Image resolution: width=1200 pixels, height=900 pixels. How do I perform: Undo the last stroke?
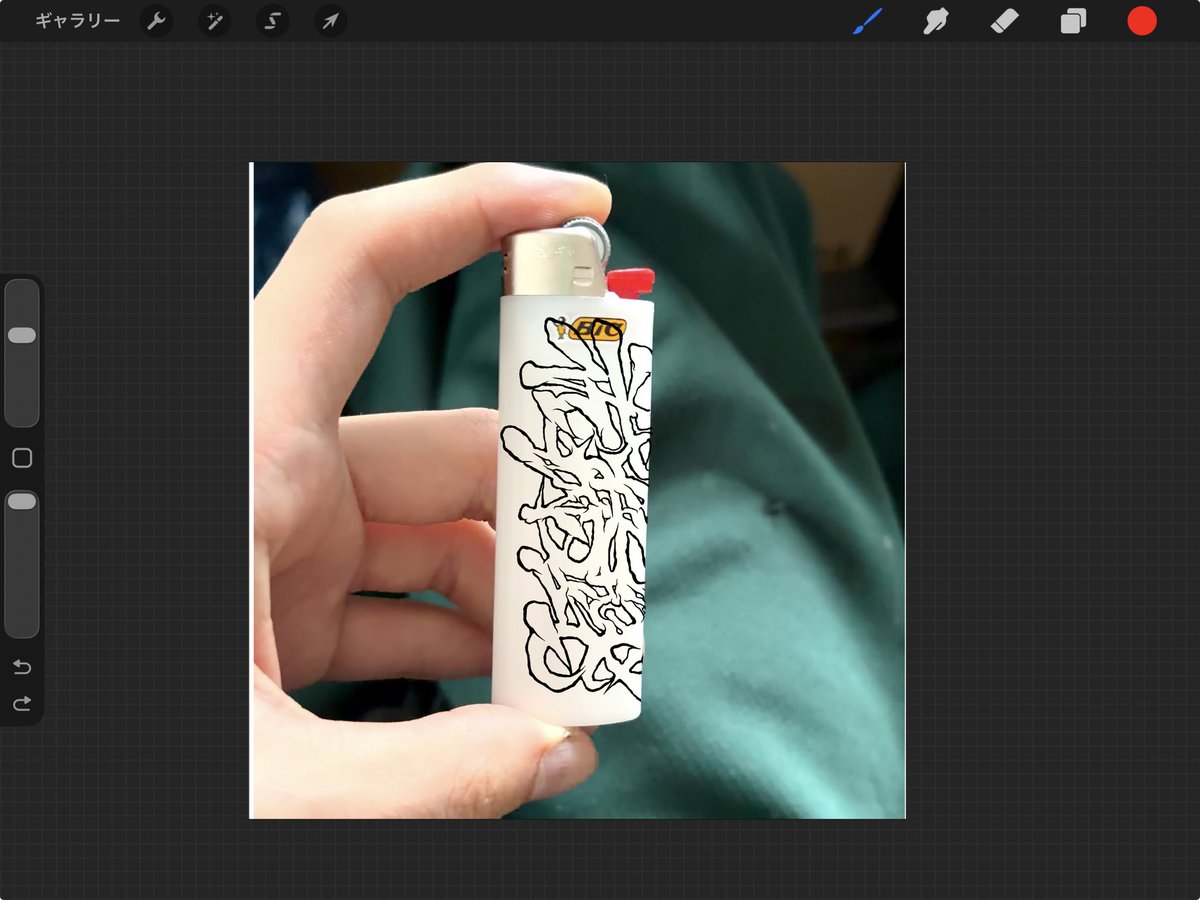(22, 667)
